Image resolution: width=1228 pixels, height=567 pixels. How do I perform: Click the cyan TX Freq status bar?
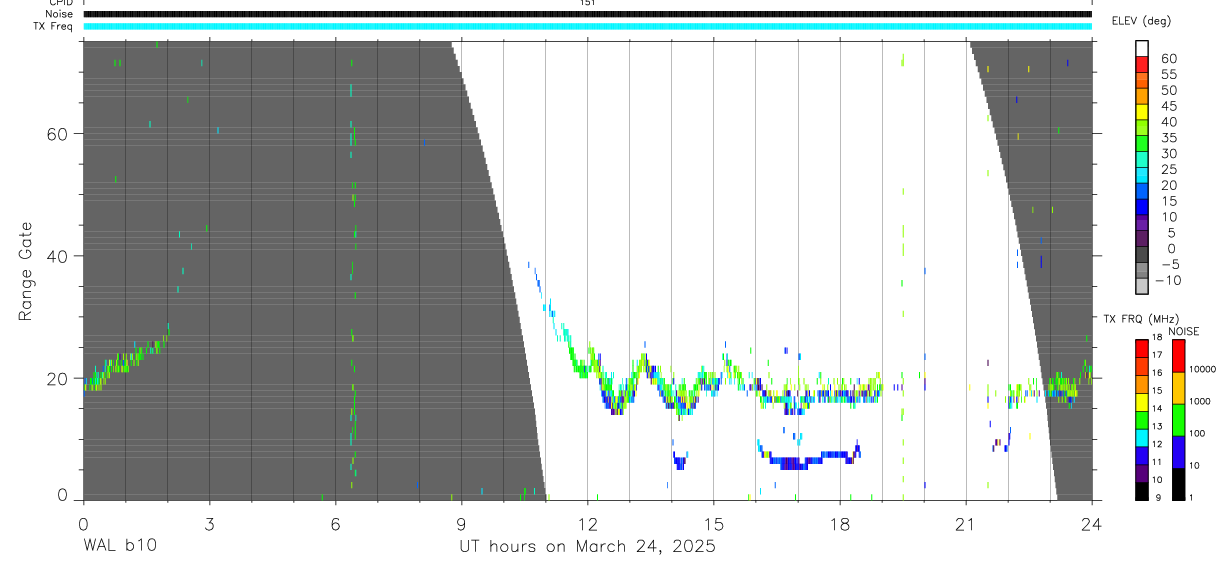coord(587,26)
